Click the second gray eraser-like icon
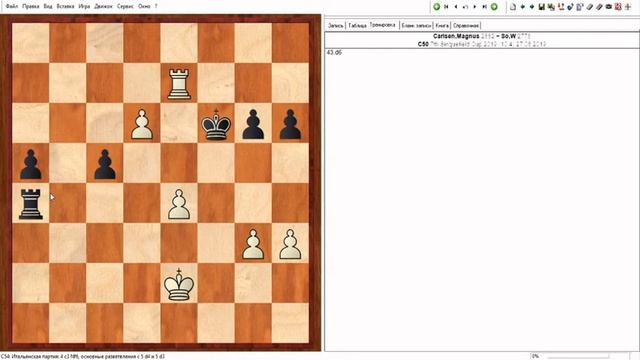 pyautogui.click(x=599, y=7)
